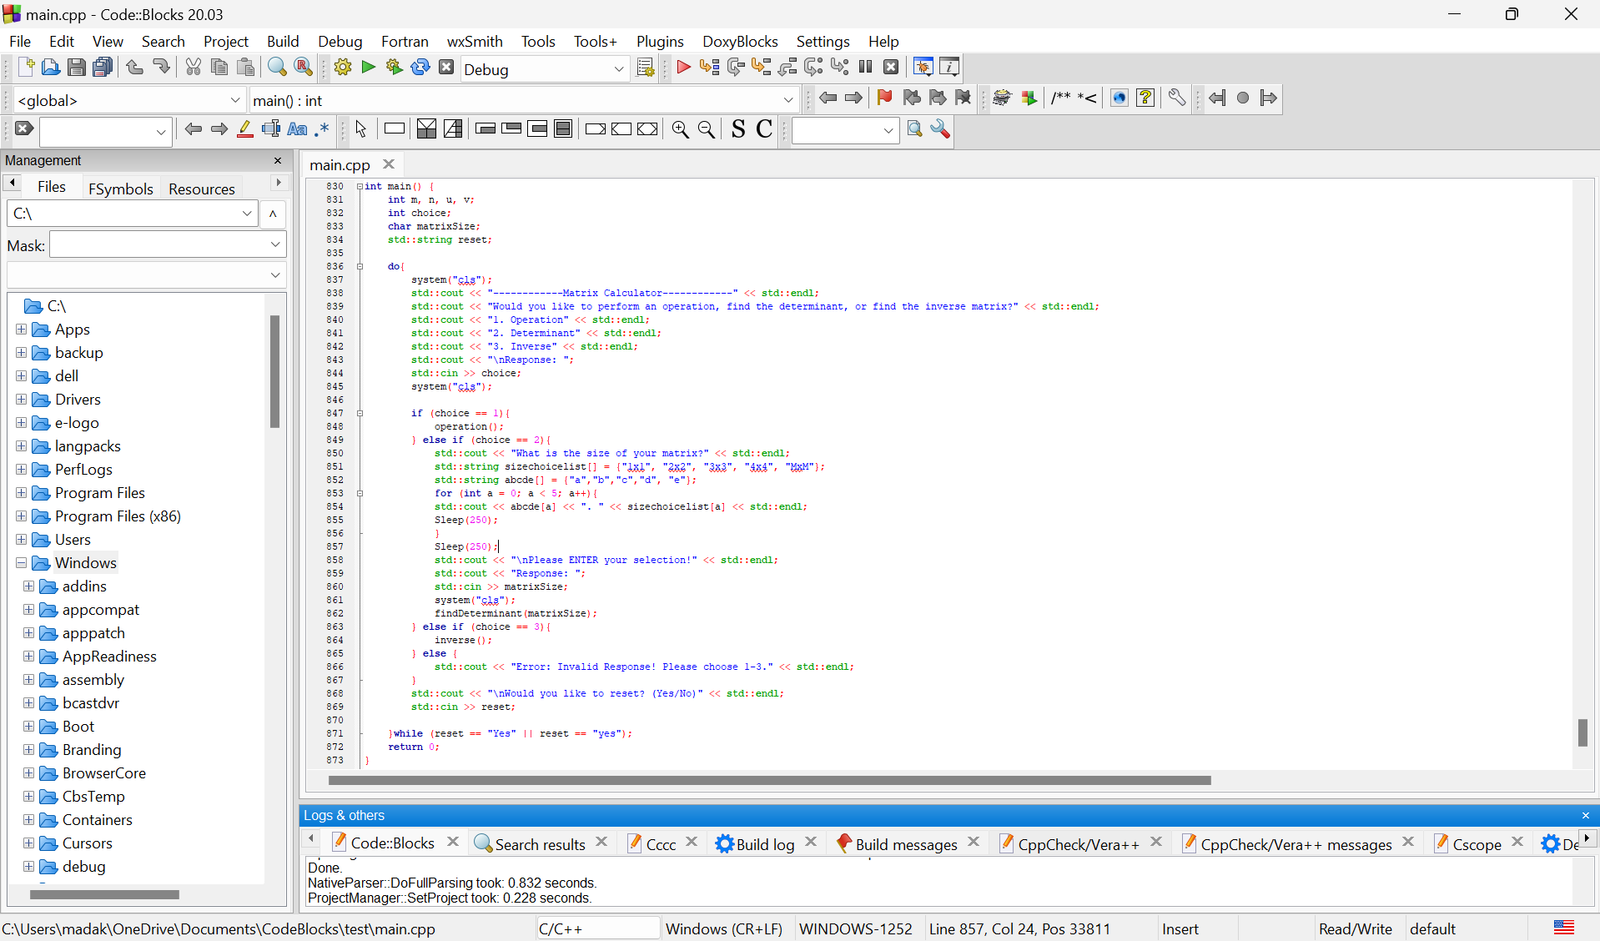Start debugger with red play arrow
Screen dimensions: 1600x941
point(683,67)
